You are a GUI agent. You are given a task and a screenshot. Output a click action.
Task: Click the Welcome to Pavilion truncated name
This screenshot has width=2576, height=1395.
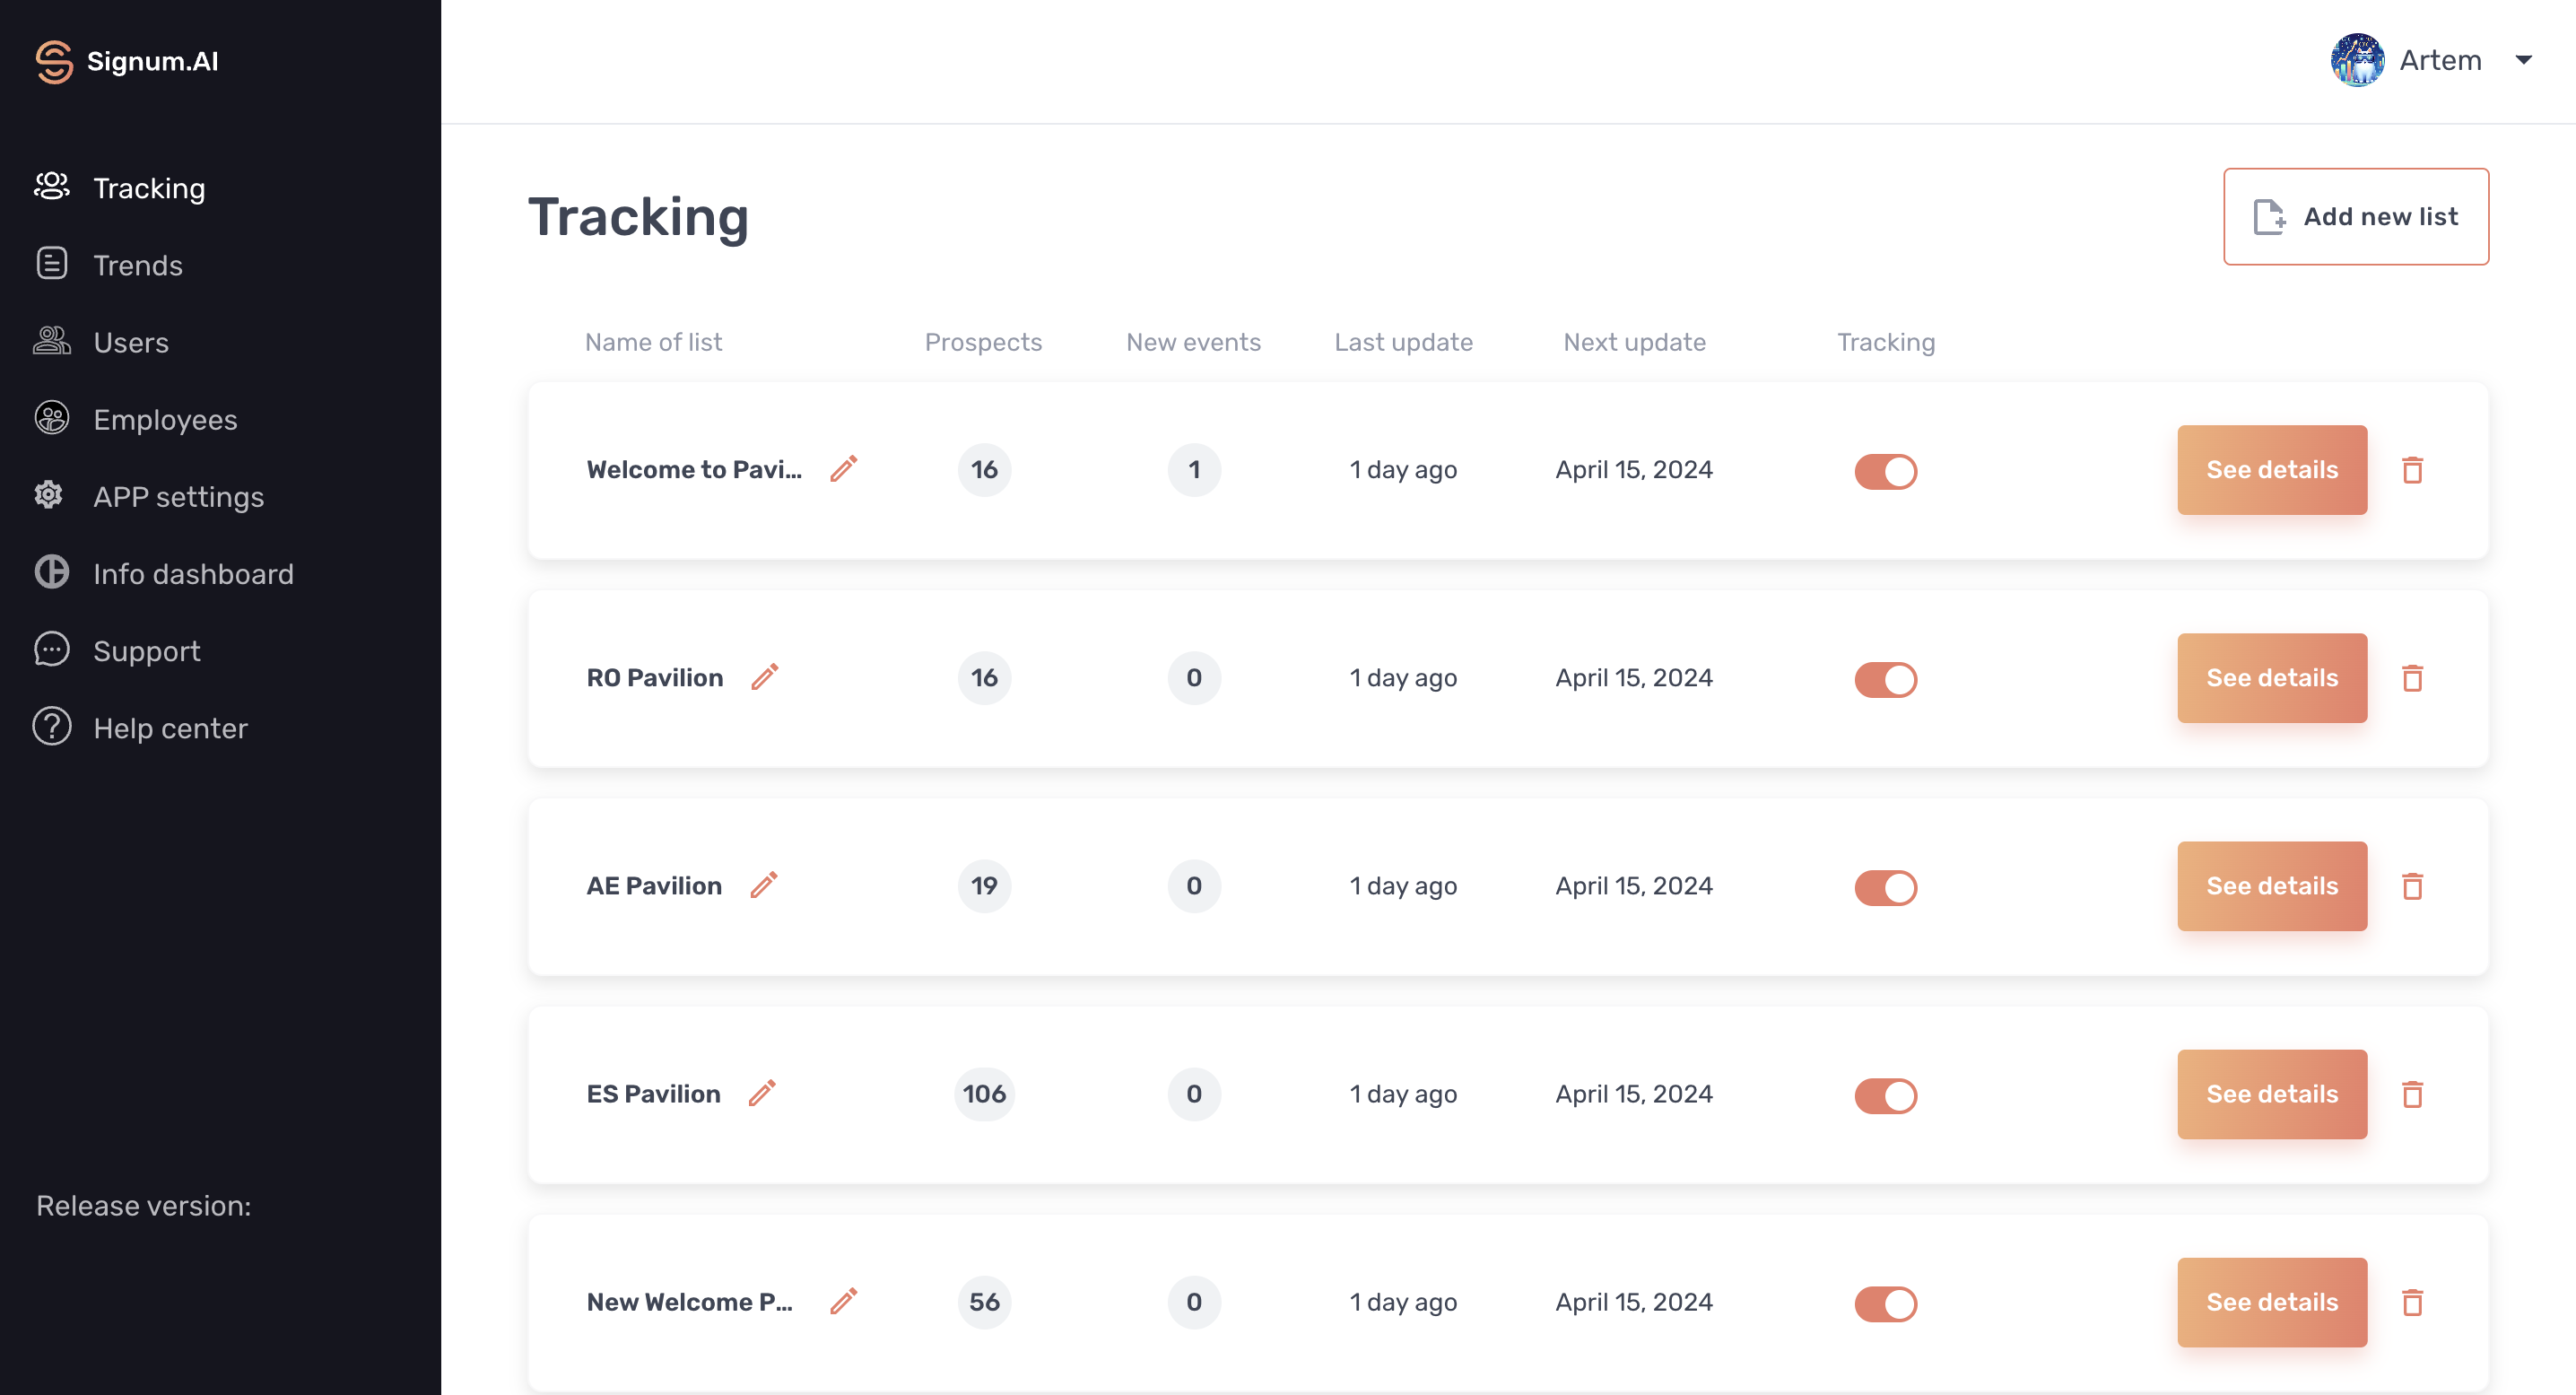[694, 469]
